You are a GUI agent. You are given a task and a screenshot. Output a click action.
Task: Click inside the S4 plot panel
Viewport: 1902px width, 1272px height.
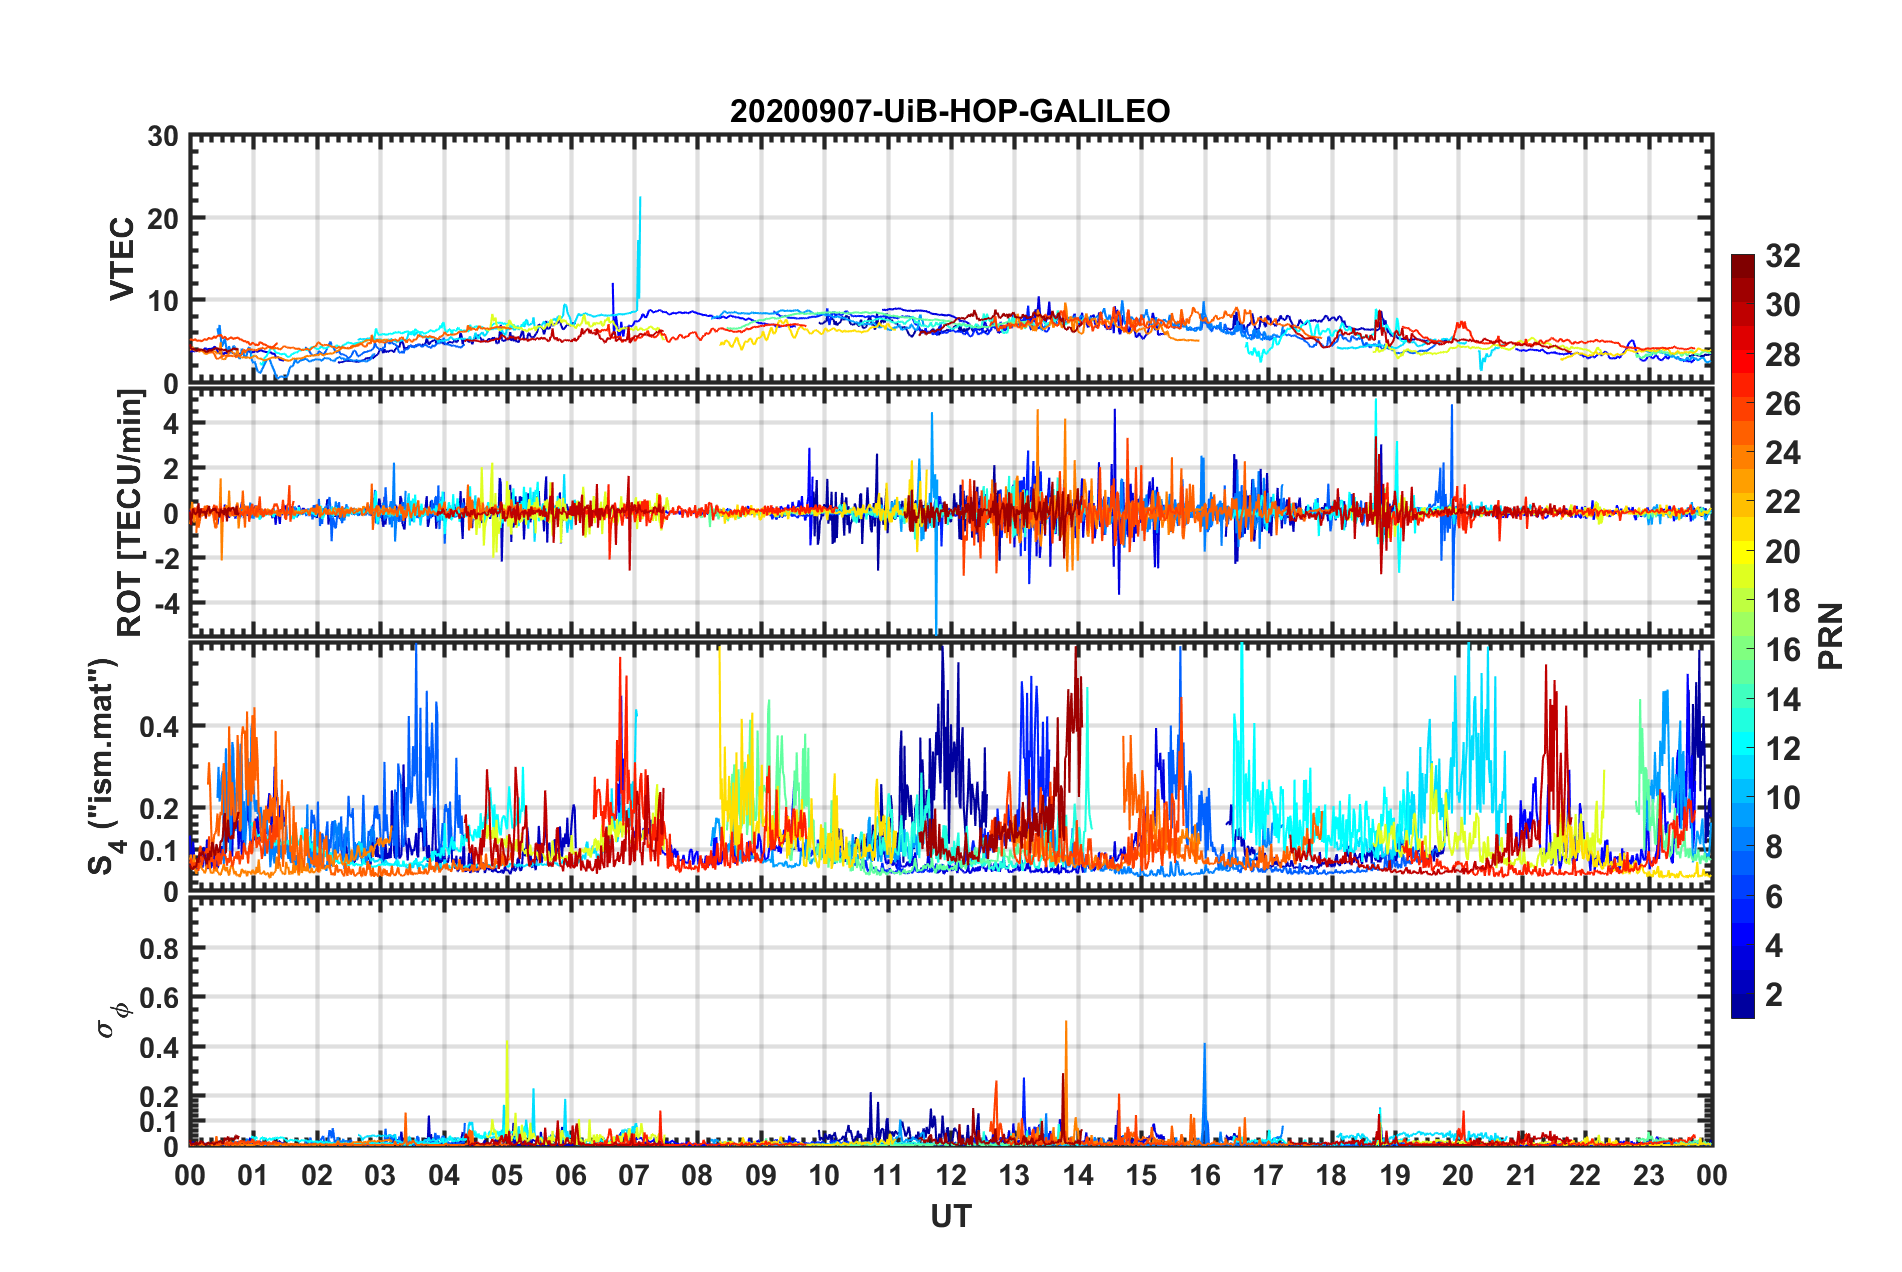pyautogui.click(x=951, y=766)
